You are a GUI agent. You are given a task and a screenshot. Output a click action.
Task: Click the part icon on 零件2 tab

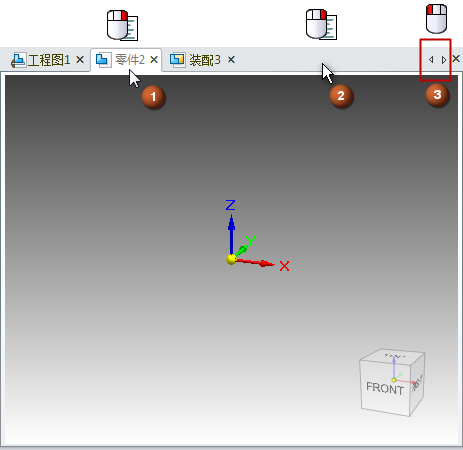pyautogui.click(x=102, y=60)
